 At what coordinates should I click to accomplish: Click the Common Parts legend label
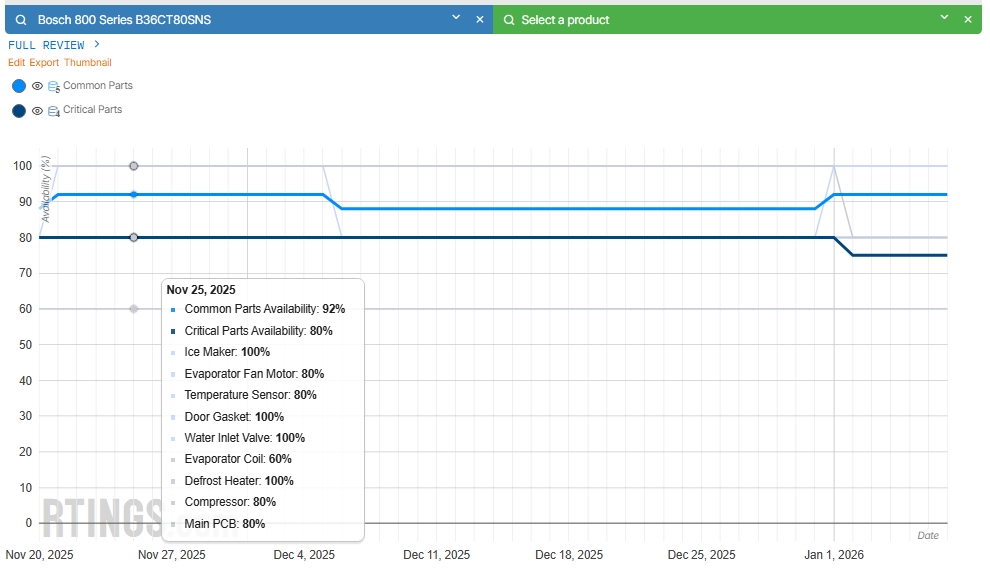(x=97, y=86)
